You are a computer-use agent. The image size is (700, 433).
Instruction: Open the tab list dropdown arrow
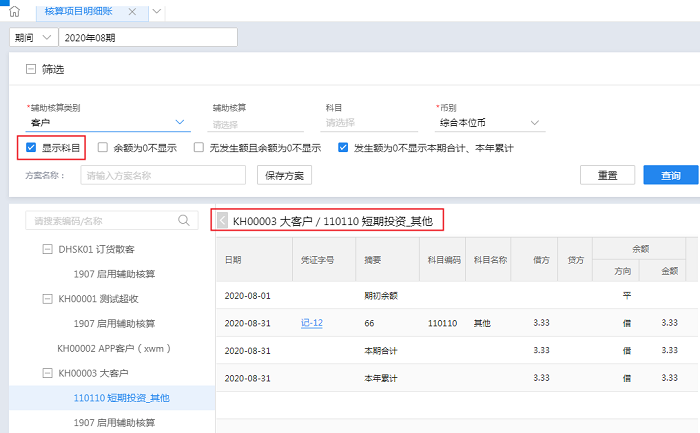158,11
